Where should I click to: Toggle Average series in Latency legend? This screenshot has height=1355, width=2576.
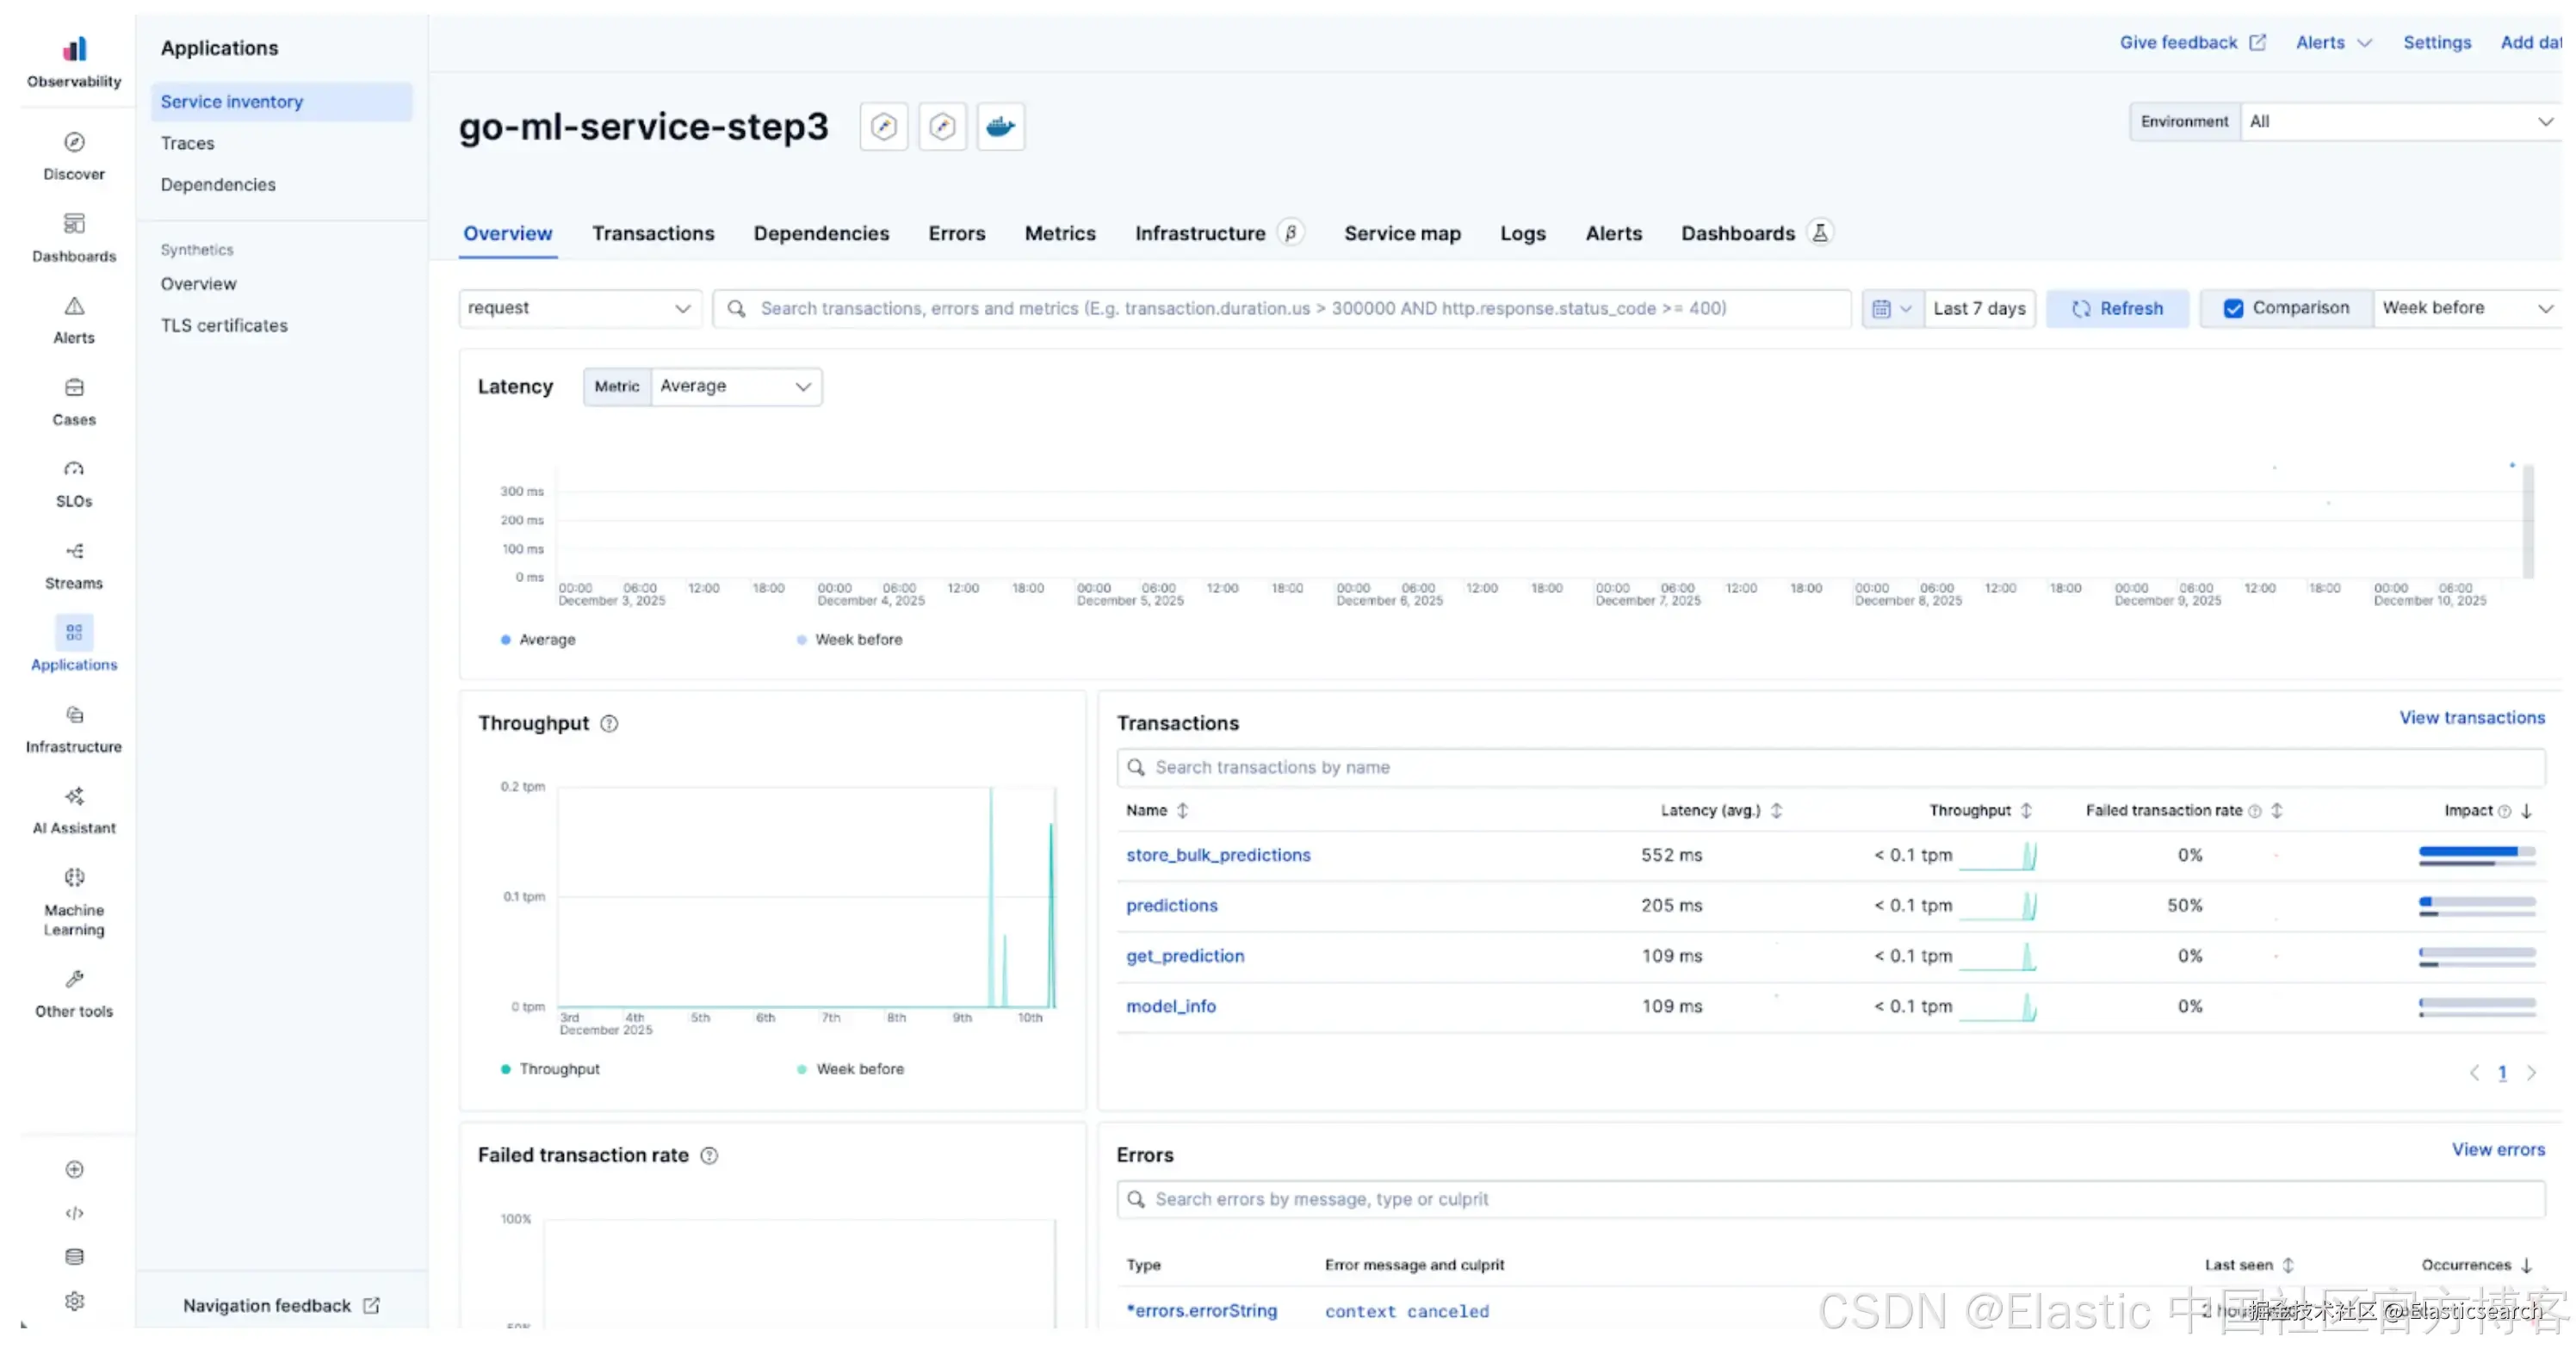coord(546,640)
